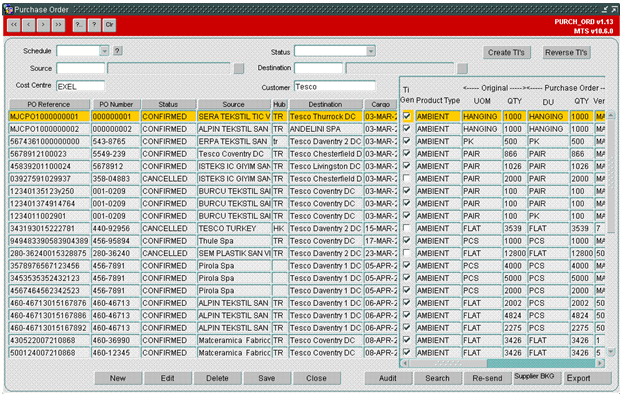The width and height of the screenshot is (620, 395).
Task: Click the Cargo date 15-MAR cell
Action: [381, 229]
